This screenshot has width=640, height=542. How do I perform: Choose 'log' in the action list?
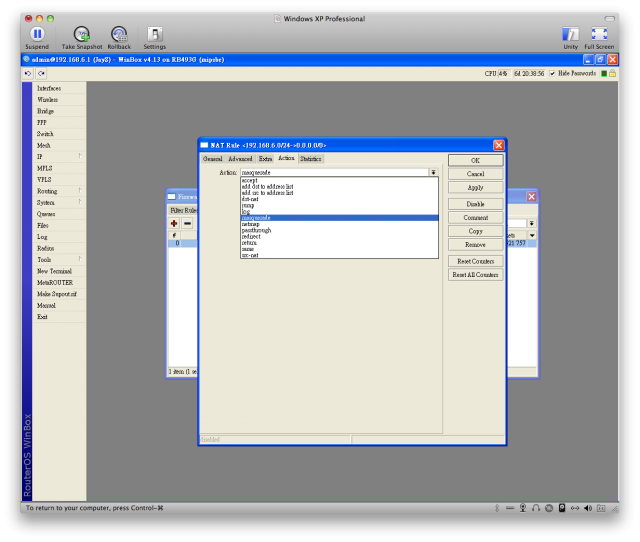[340, 211]
